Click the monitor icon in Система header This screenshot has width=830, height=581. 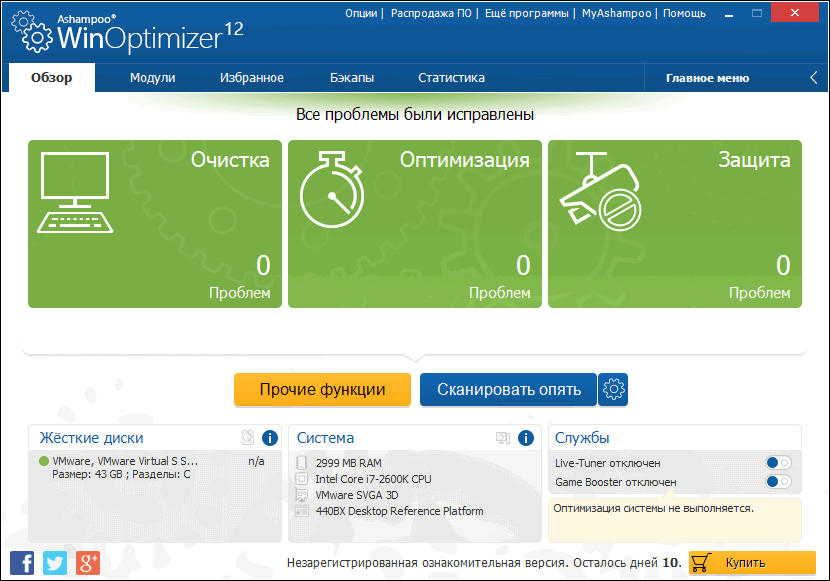[503, 438]
